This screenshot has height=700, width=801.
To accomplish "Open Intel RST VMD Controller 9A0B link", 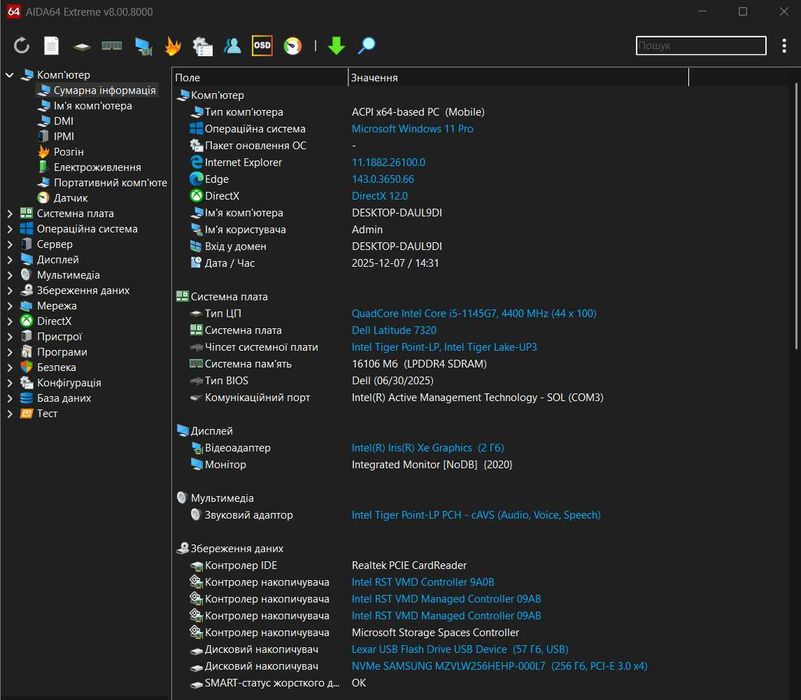I will point(422,582).
